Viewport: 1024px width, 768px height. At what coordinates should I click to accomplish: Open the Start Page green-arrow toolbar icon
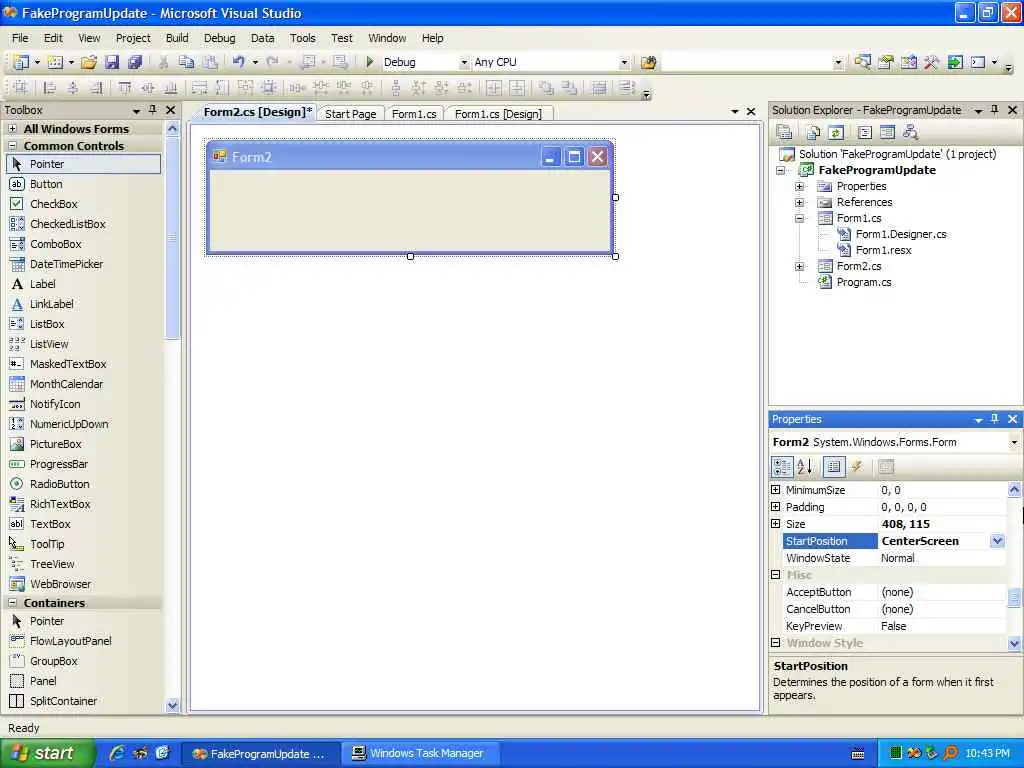955,62
